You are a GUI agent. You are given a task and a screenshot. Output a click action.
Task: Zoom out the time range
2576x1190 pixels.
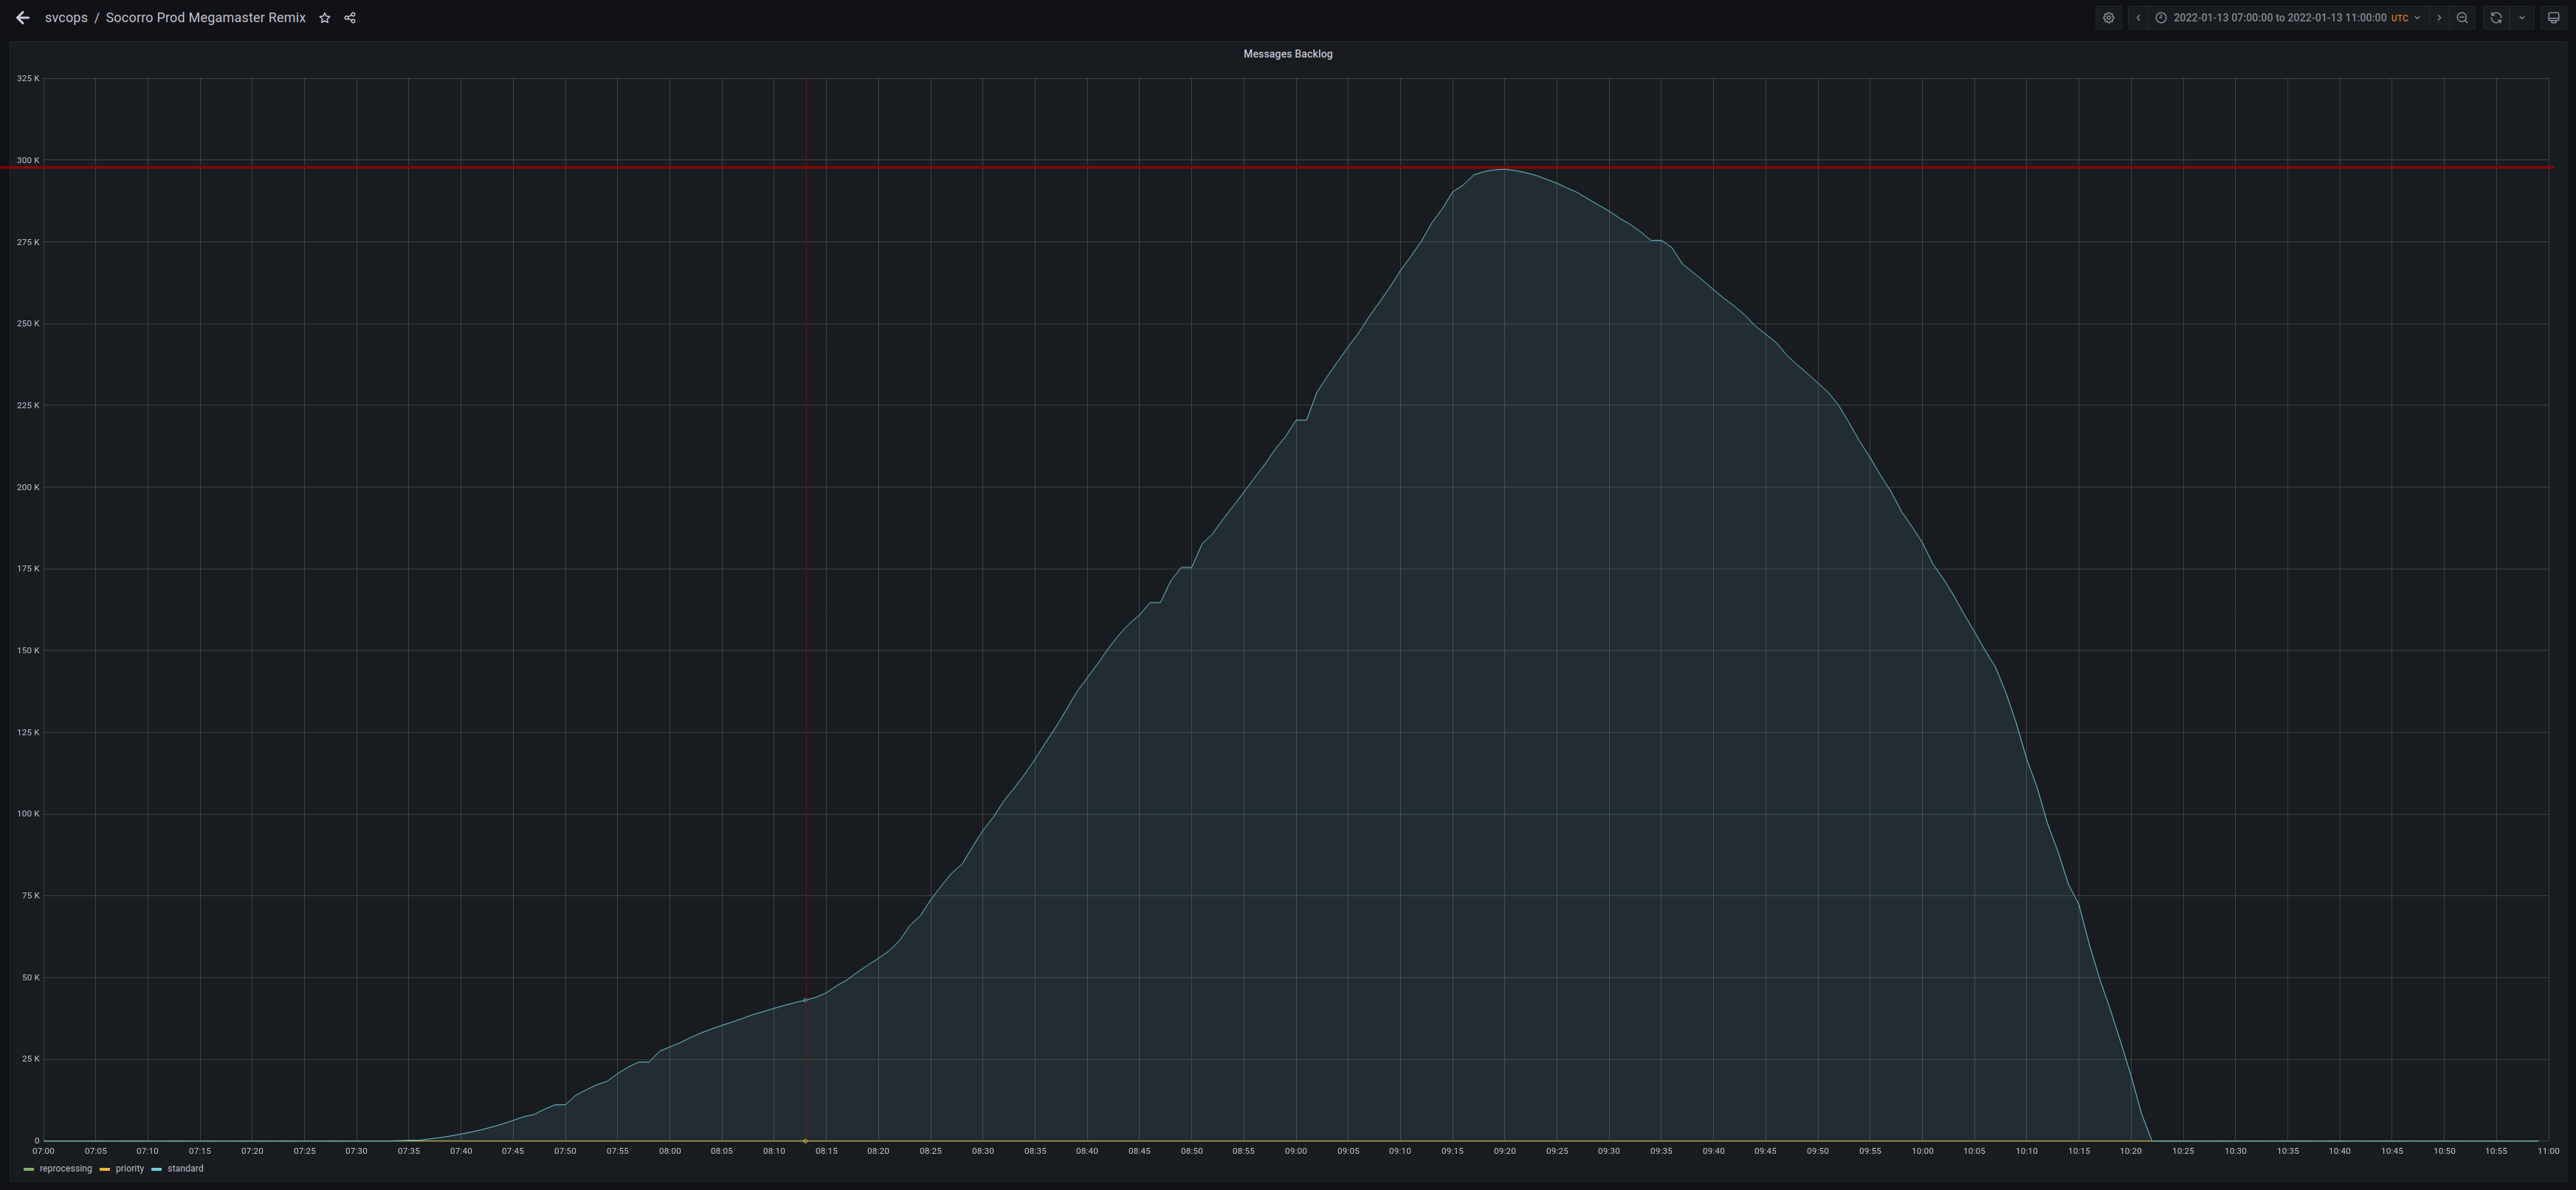2462,18
